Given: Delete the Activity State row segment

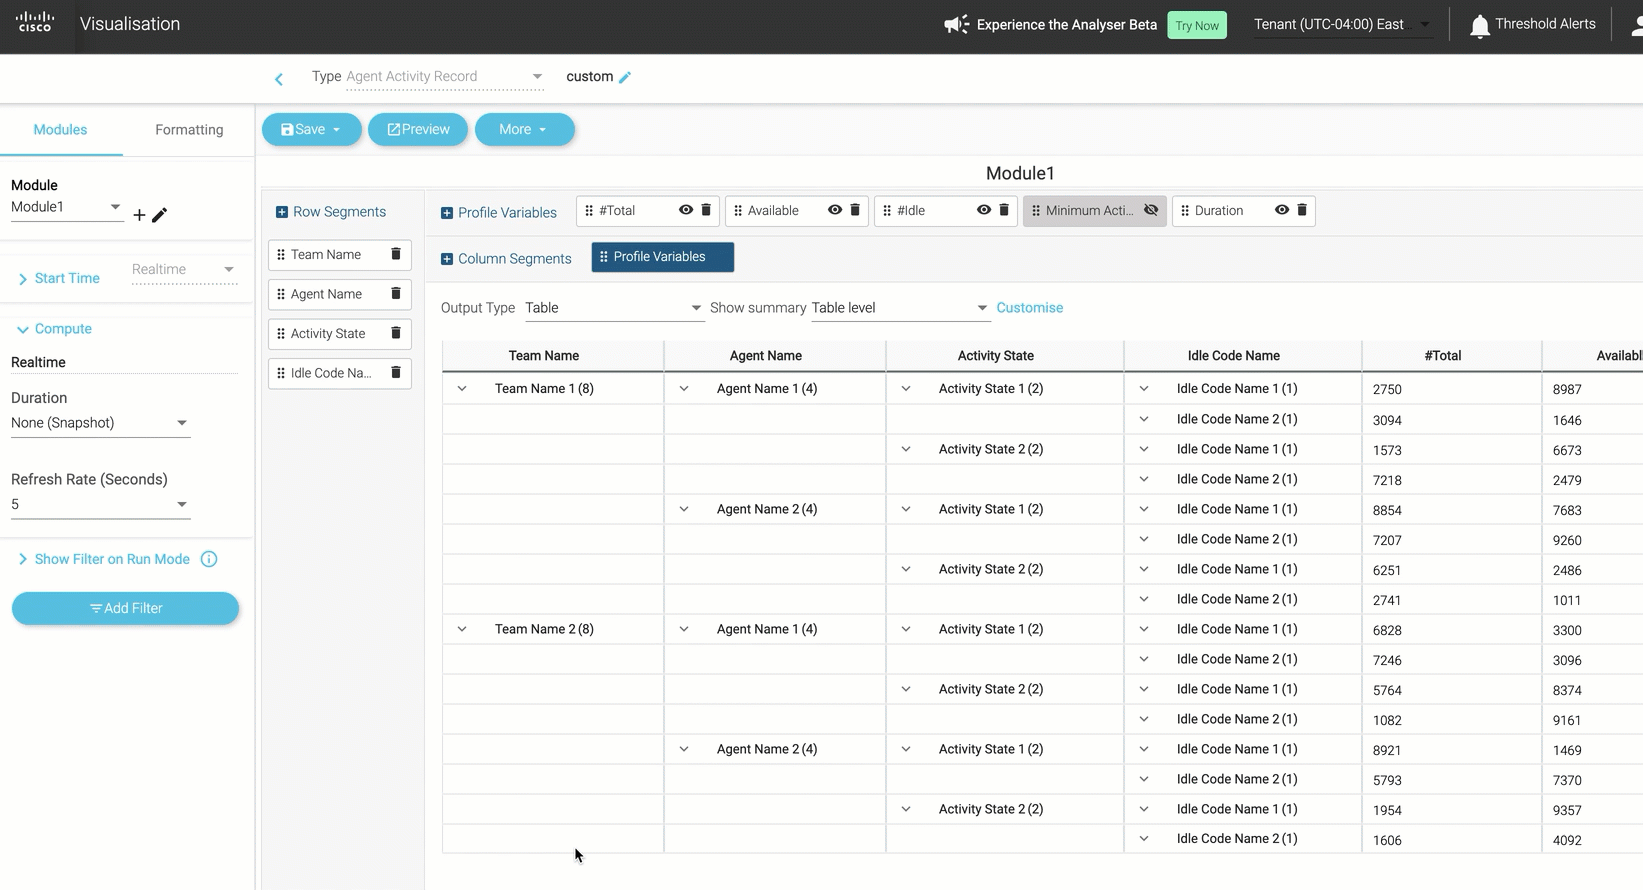Looking at the screenshot, I should click(396, 333).
